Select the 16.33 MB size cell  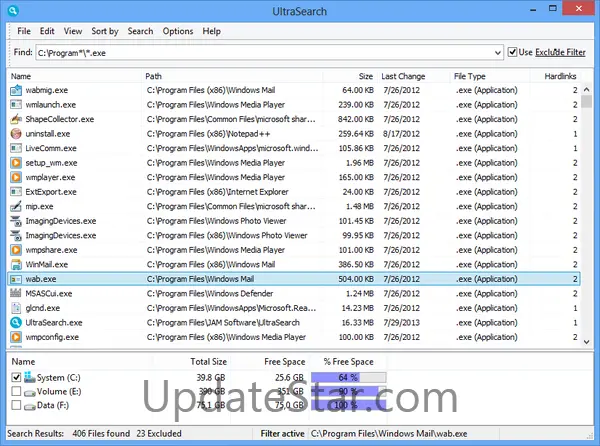357,323
